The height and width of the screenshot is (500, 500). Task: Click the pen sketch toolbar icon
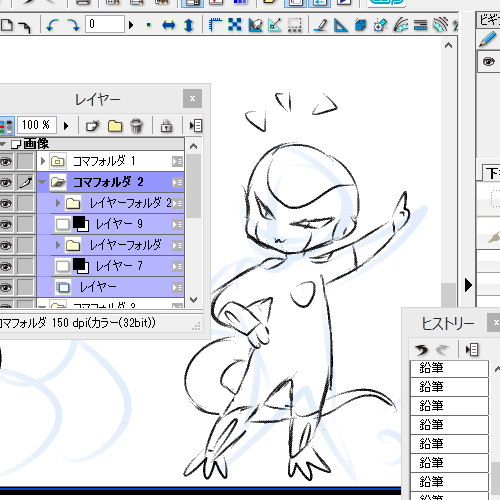point(321,25)
